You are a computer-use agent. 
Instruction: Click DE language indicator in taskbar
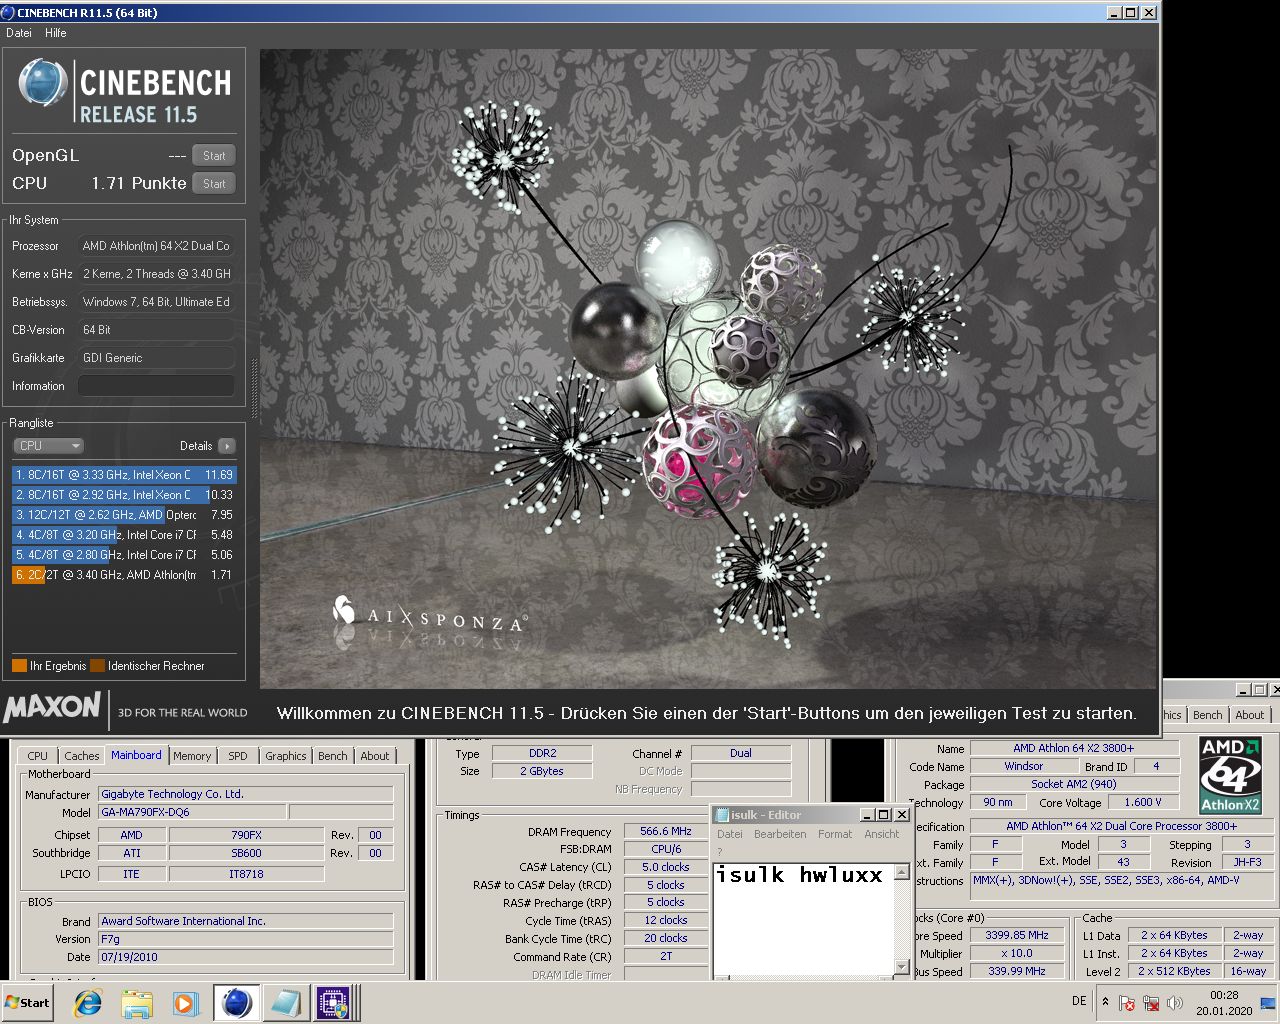[x=1079, y=1001]
